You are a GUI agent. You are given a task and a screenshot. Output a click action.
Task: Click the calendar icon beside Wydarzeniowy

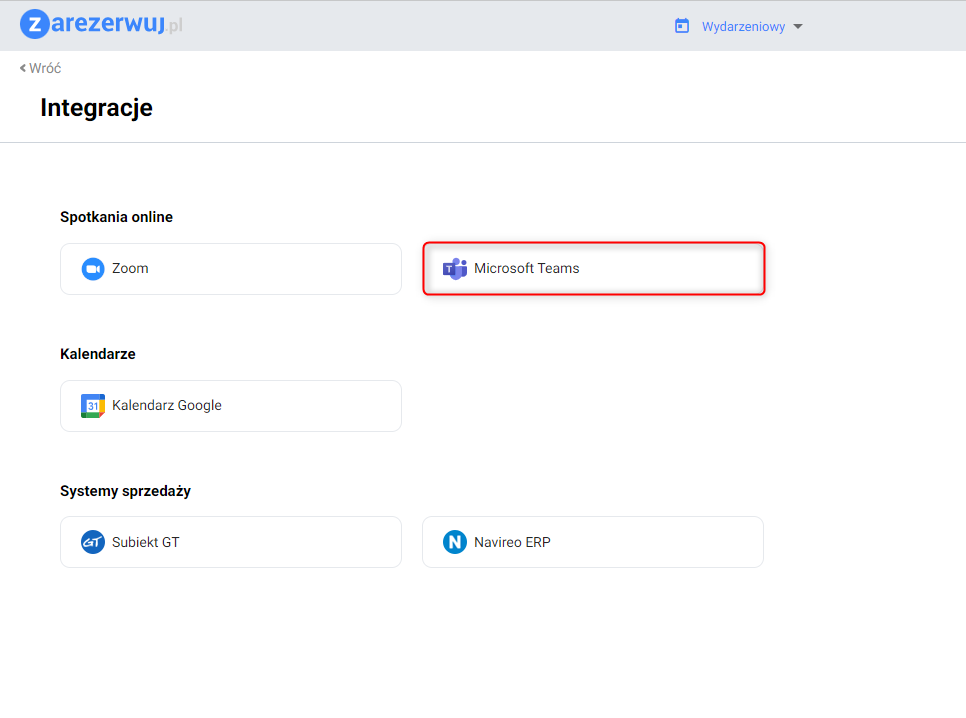point(682,26)
